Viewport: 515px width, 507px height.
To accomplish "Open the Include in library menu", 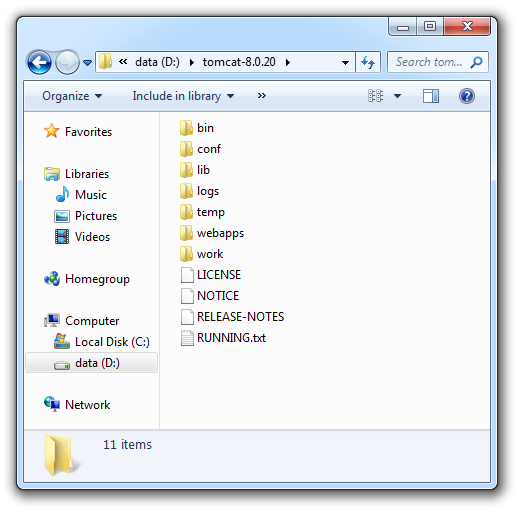I will click(183, 96).
